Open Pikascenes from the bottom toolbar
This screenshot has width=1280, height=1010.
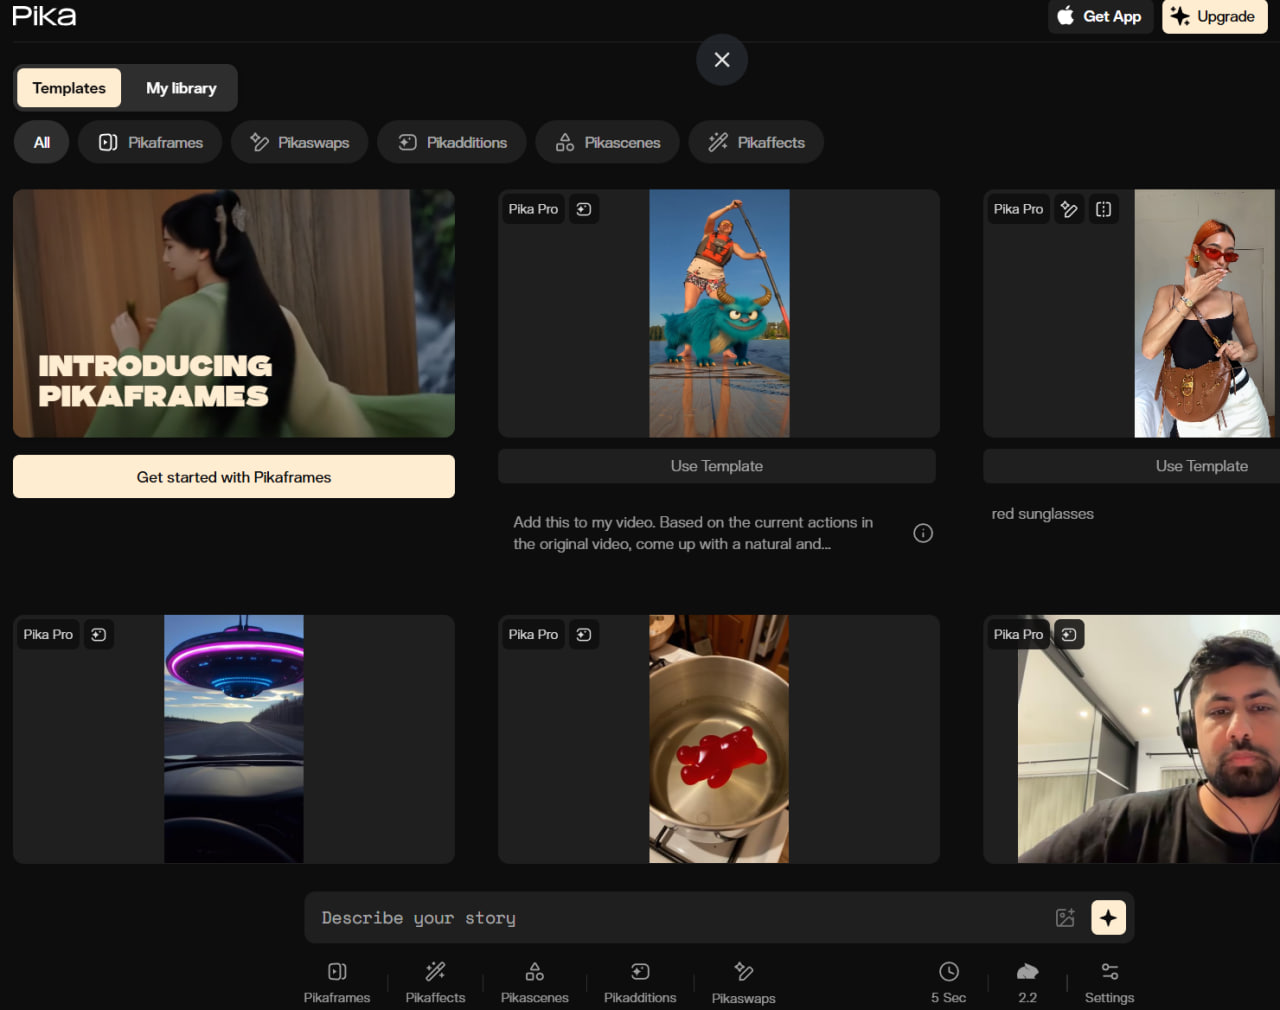coord(534,972)
